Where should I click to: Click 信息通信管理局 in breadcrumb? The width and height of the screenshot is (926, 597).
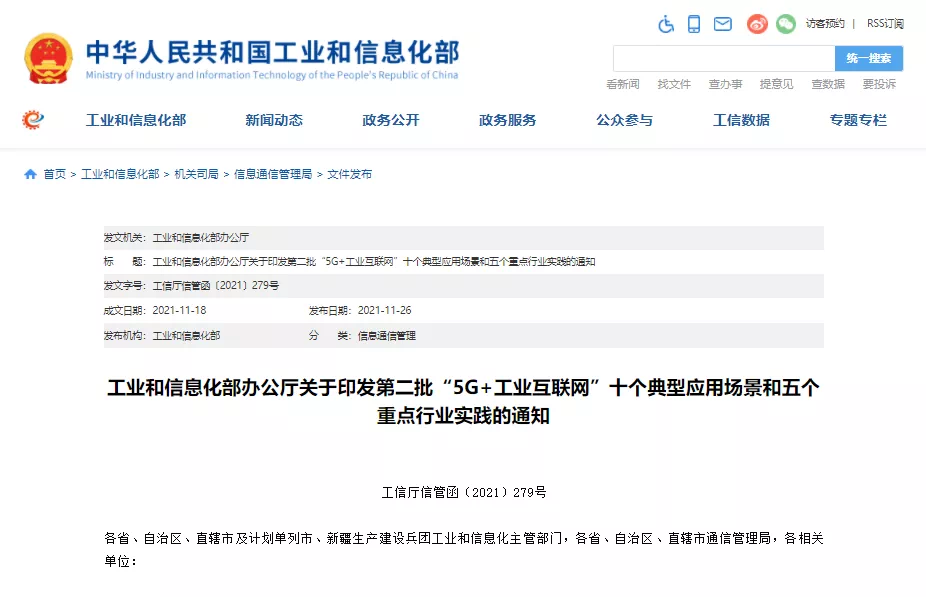pos(273,174)
